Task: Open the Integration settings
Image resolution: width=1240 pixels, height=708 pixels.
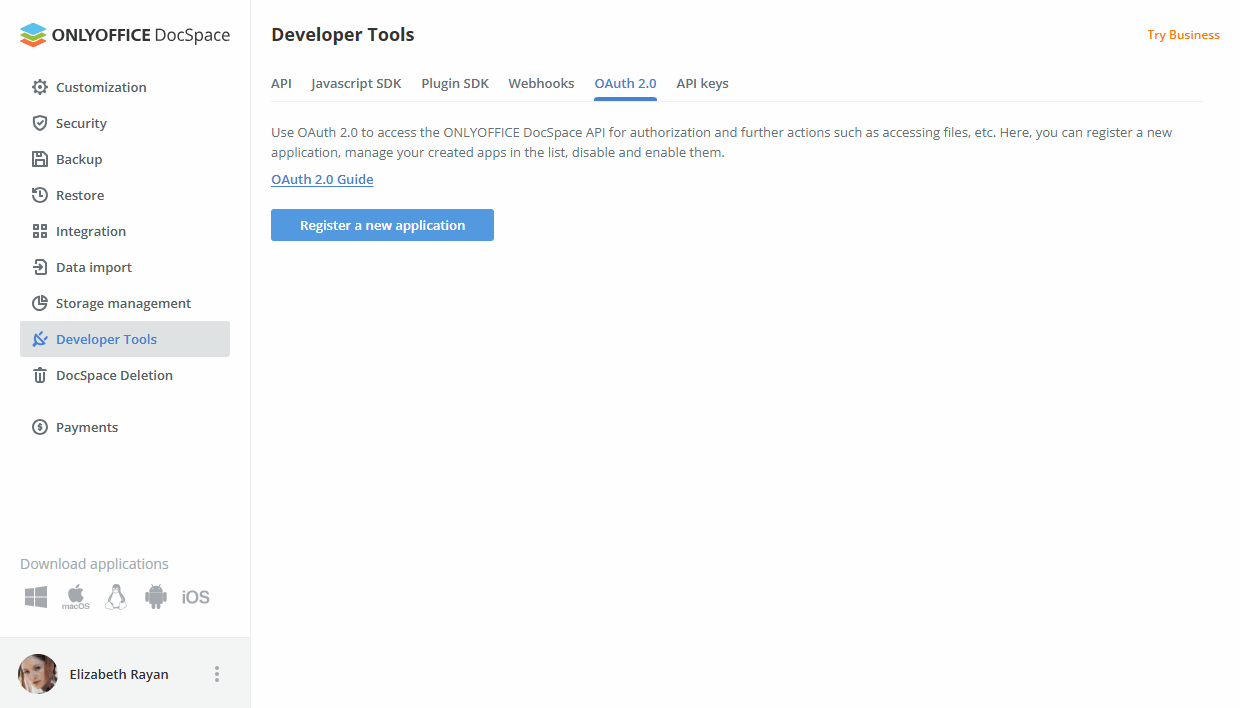Action: [x=90, y=231]
